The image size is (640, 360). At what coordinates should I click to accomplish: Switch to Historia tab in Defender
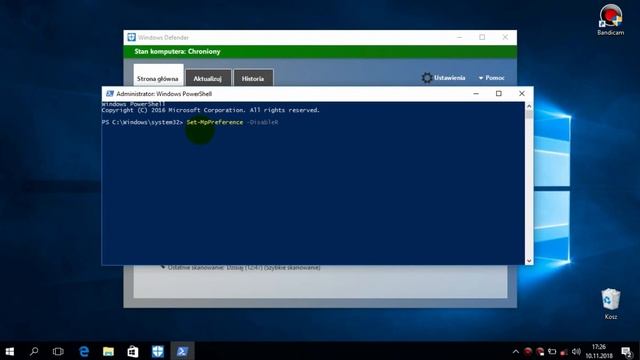coord(253,78)
